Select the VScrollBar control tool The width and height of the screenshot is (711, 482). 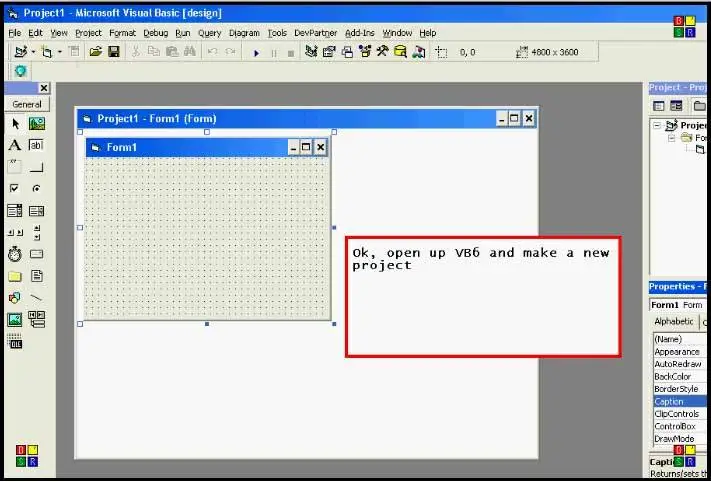37,233
